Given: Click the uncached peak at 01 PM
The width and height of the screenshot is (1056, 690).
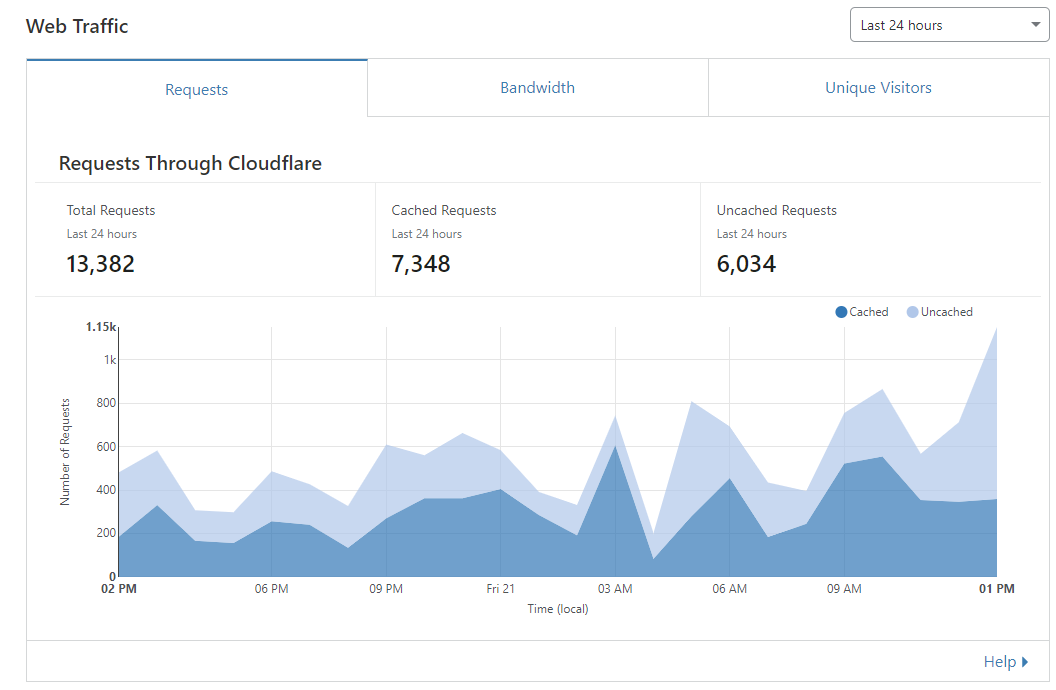Looking at the screenshot, I should (996, 329).
